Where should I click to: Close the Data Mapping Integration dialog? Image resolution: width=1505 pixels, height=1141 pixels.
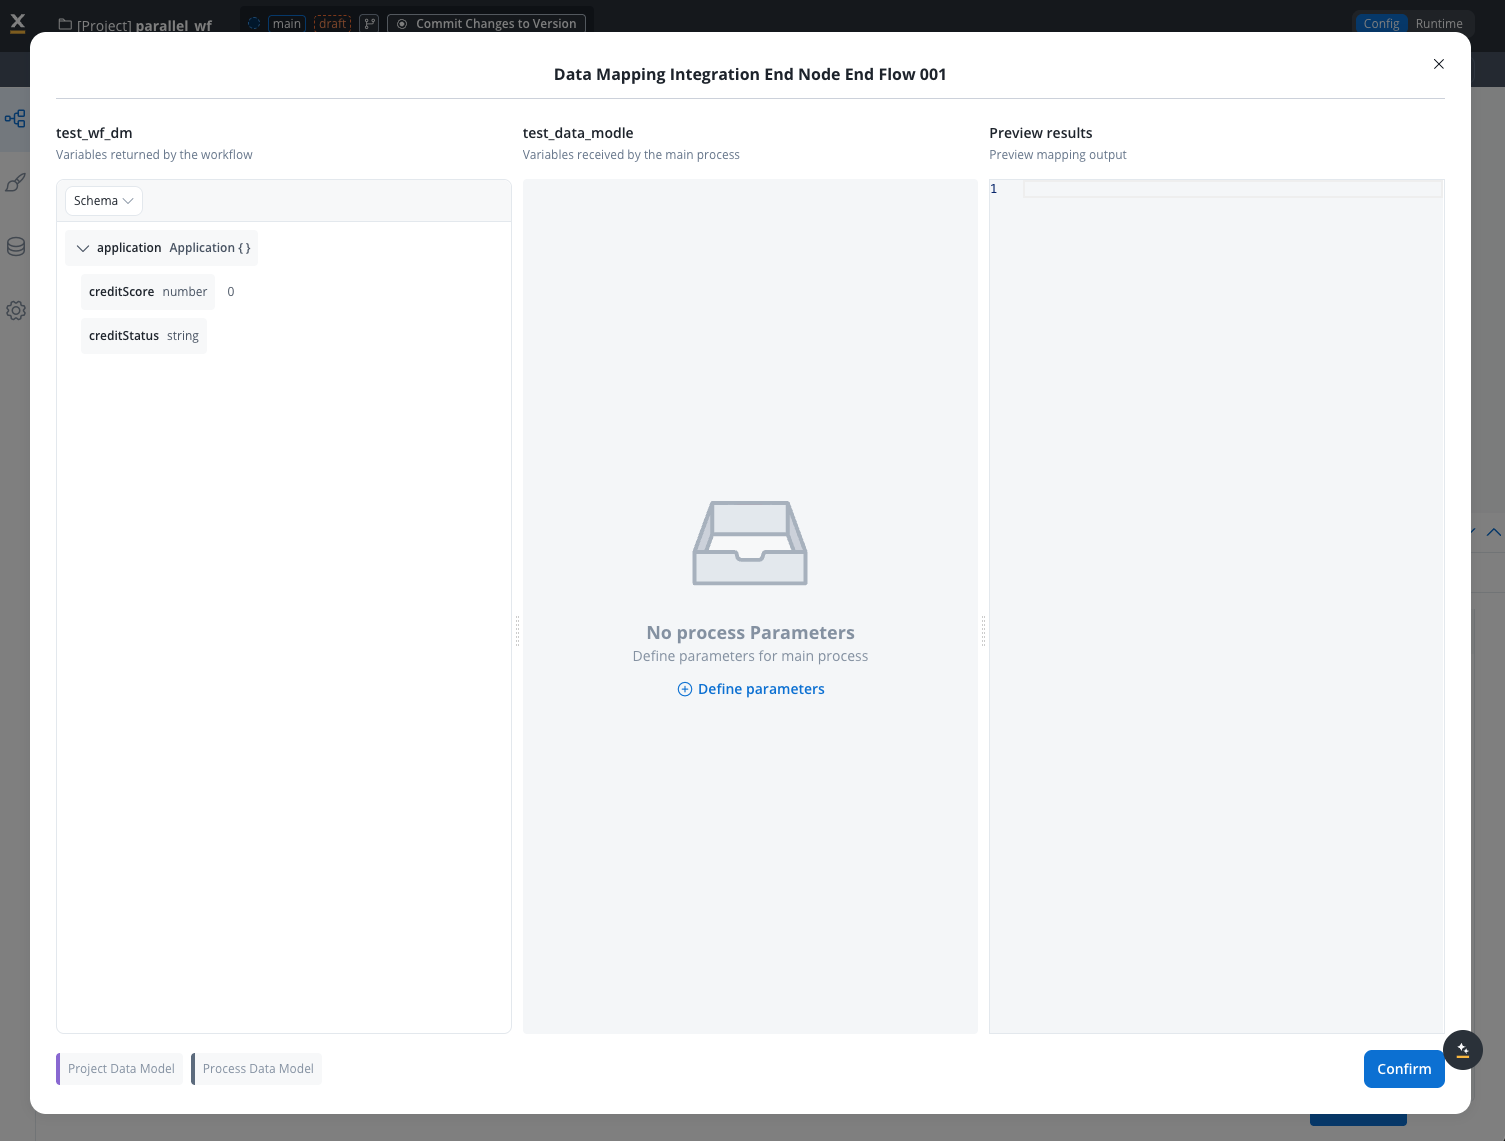click(x=1439, y=64)
